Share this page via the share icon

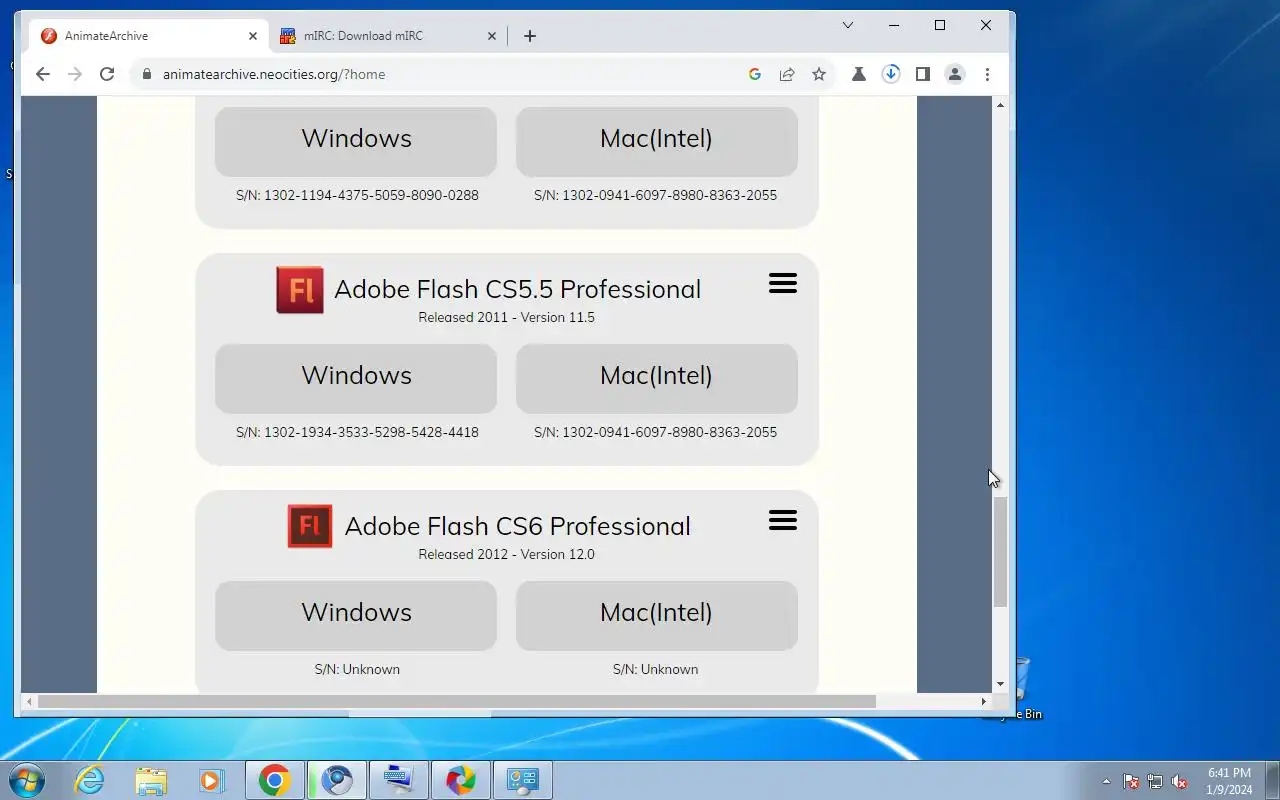click(x=787, y=74)
